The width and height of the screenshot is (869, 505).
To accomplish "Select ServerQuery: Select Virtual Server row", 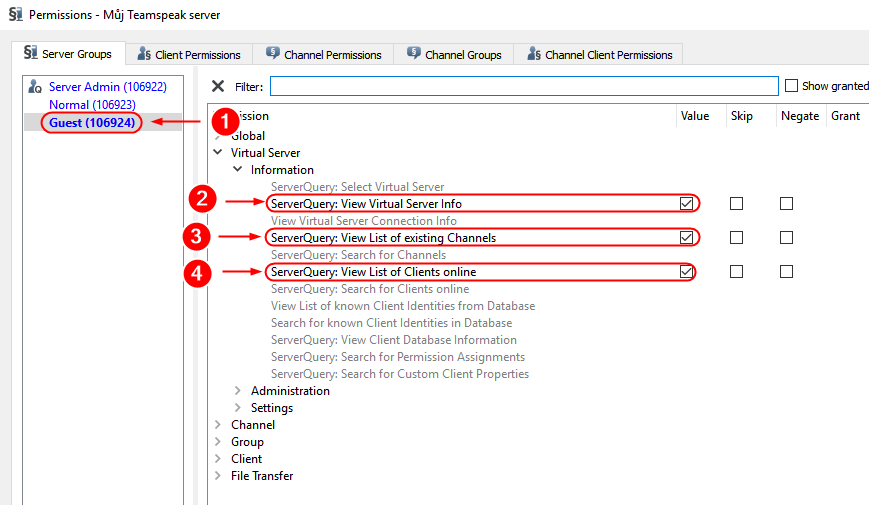I will pos(357,187).
